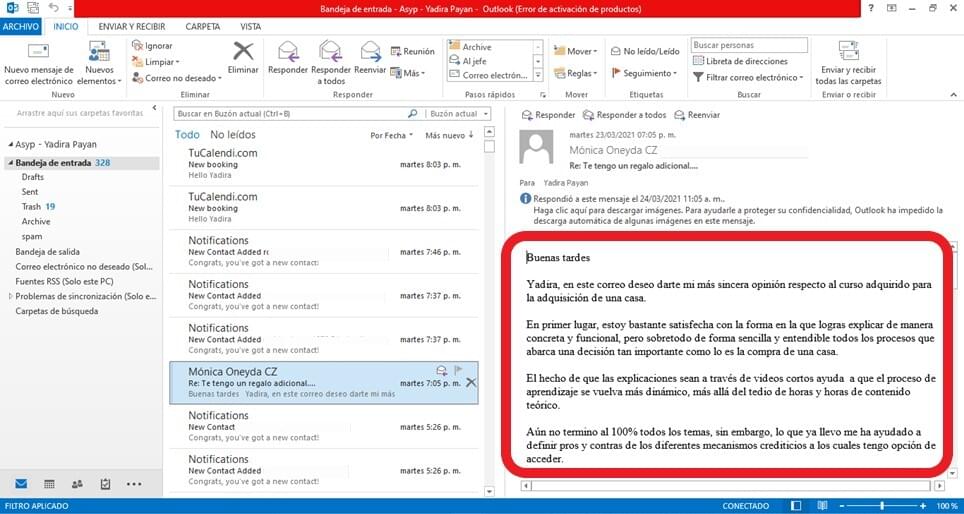Reply with a Reunión meeting

(412, 52)
